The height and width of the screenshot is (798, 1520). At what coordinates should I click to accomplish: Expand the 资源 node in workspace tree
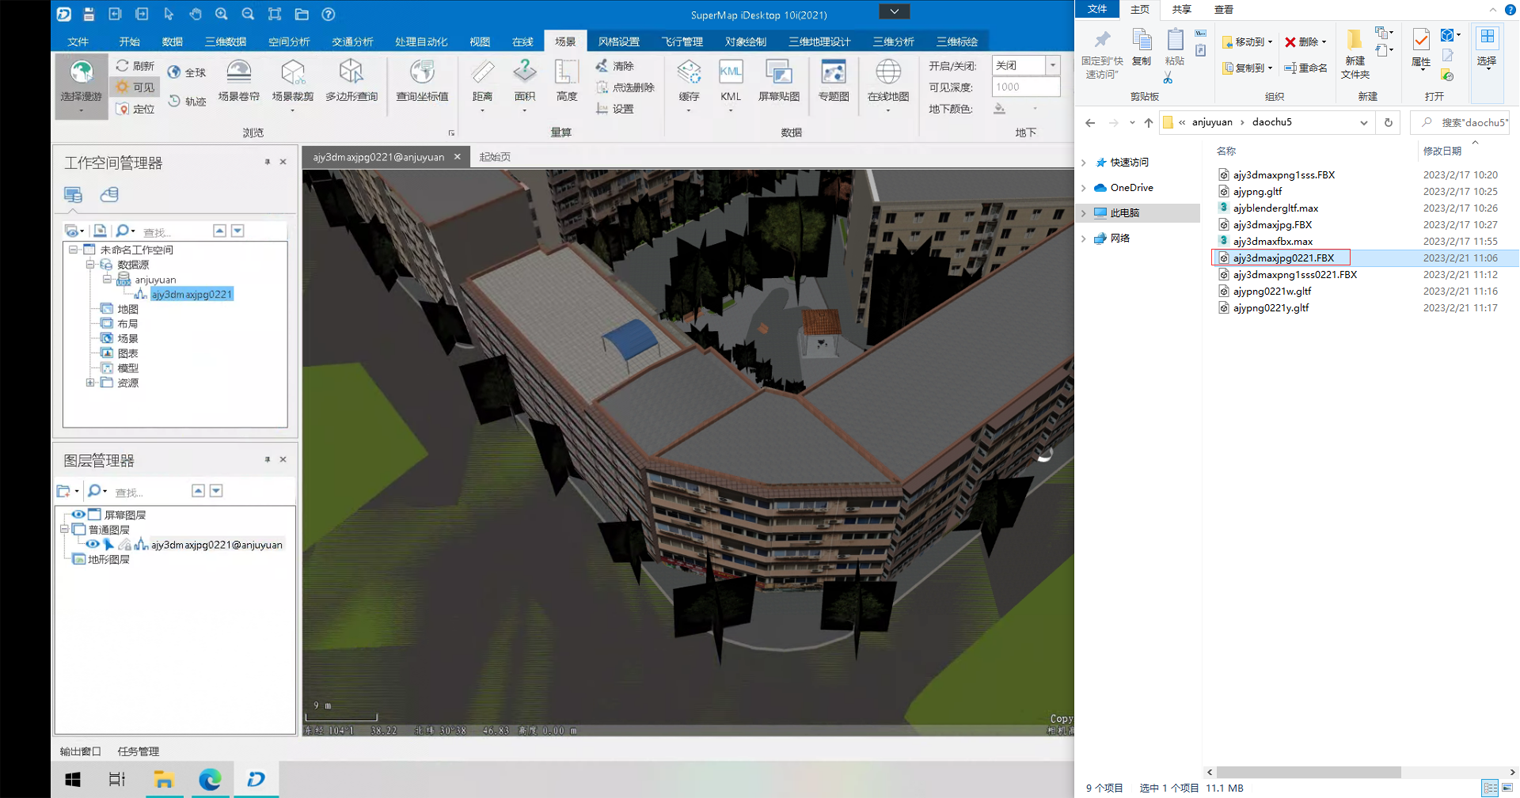[90, 383]
